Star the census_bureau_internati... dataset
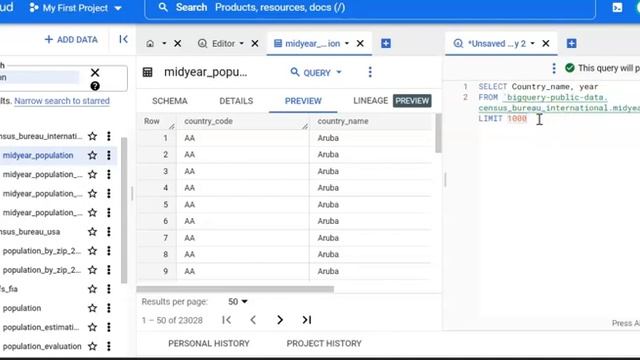Image resolution: width=640 pixels, height=360 pixels. [x=93, y=136]
